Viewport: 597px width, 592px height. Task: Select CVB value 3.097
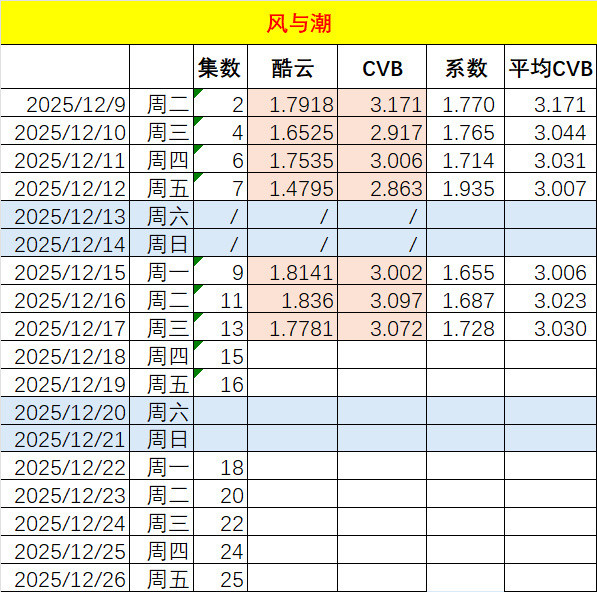(x=382, y=299)
